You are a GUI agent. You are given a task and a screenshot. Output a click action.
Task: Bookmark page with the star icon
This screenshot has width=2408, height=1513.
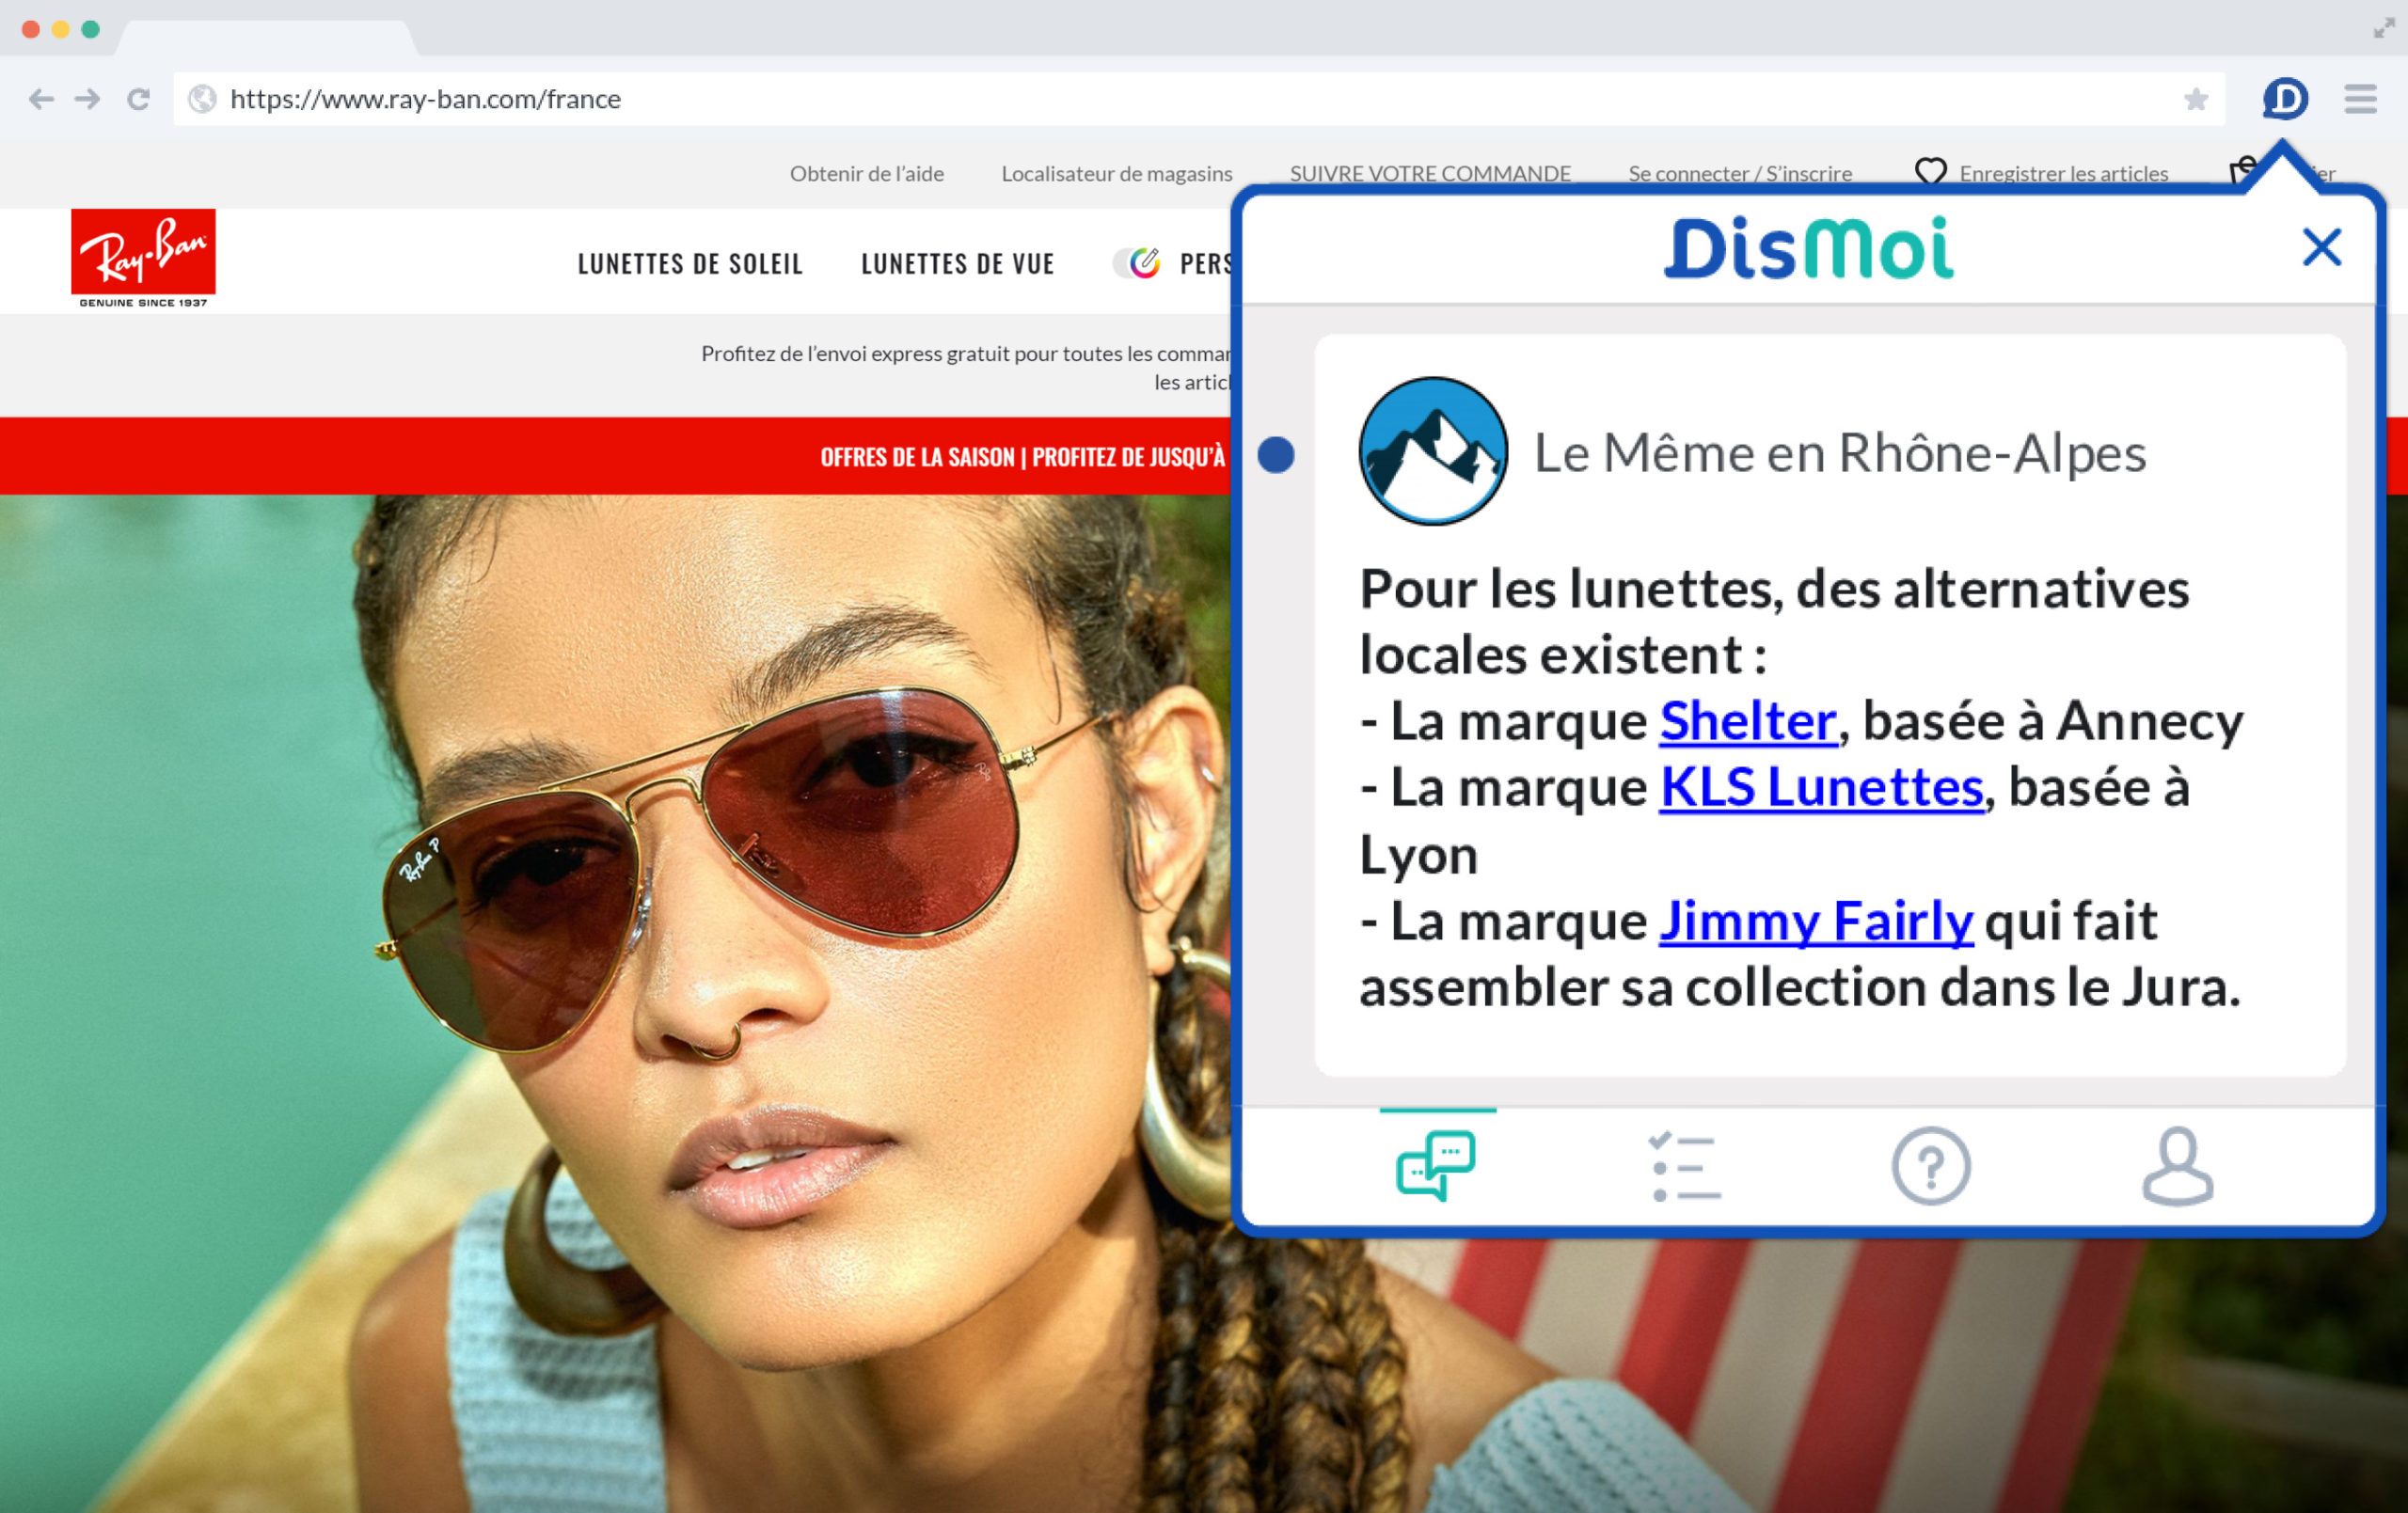(x=2195, y=99)
